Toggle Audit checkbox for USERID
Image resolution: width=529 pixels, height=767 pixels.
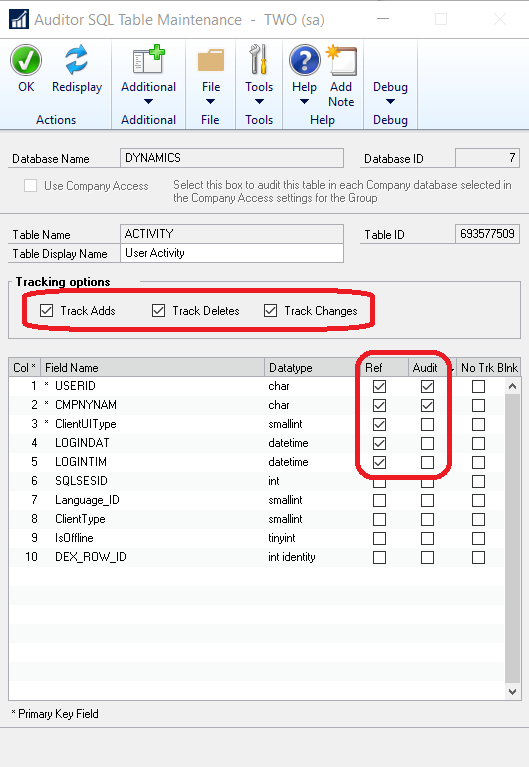pos(427,386)
